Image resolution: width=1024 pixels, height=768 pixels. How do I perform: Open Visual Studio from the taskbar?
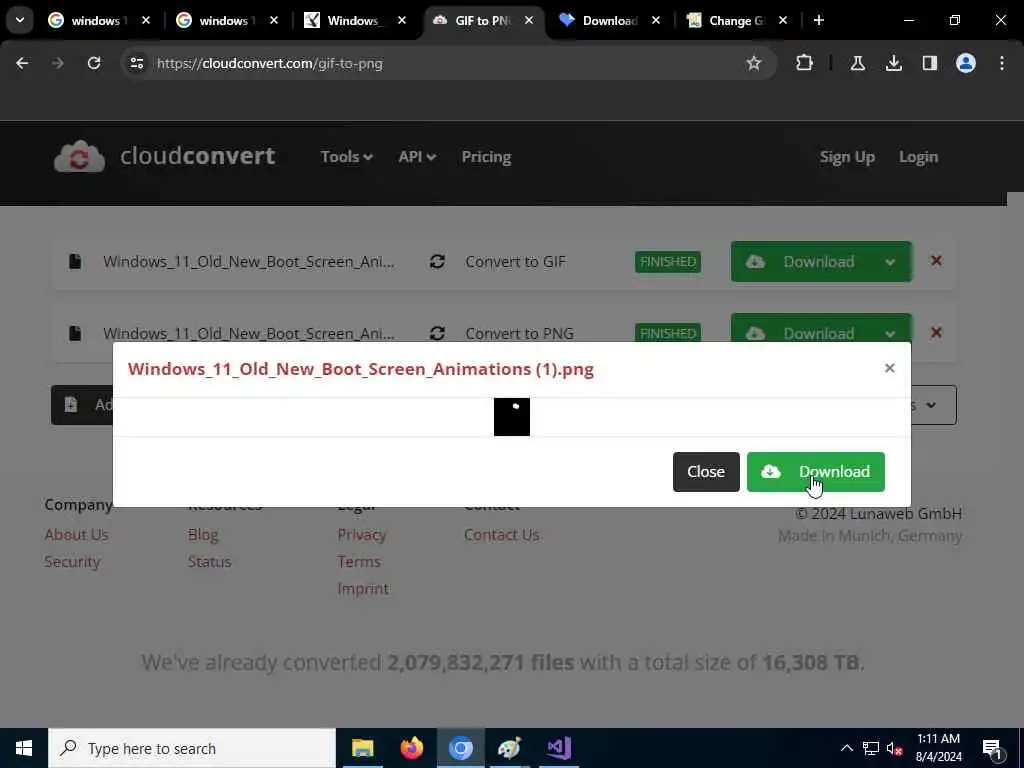pos(559,748)
